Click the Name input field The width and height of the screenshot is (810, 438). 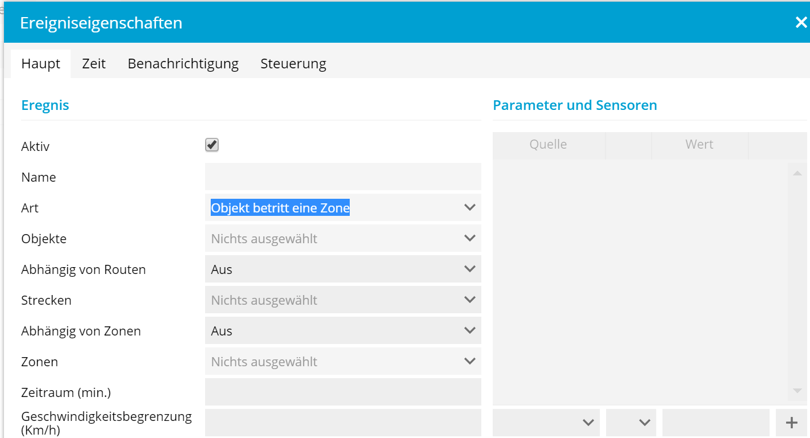click(342, 177)
